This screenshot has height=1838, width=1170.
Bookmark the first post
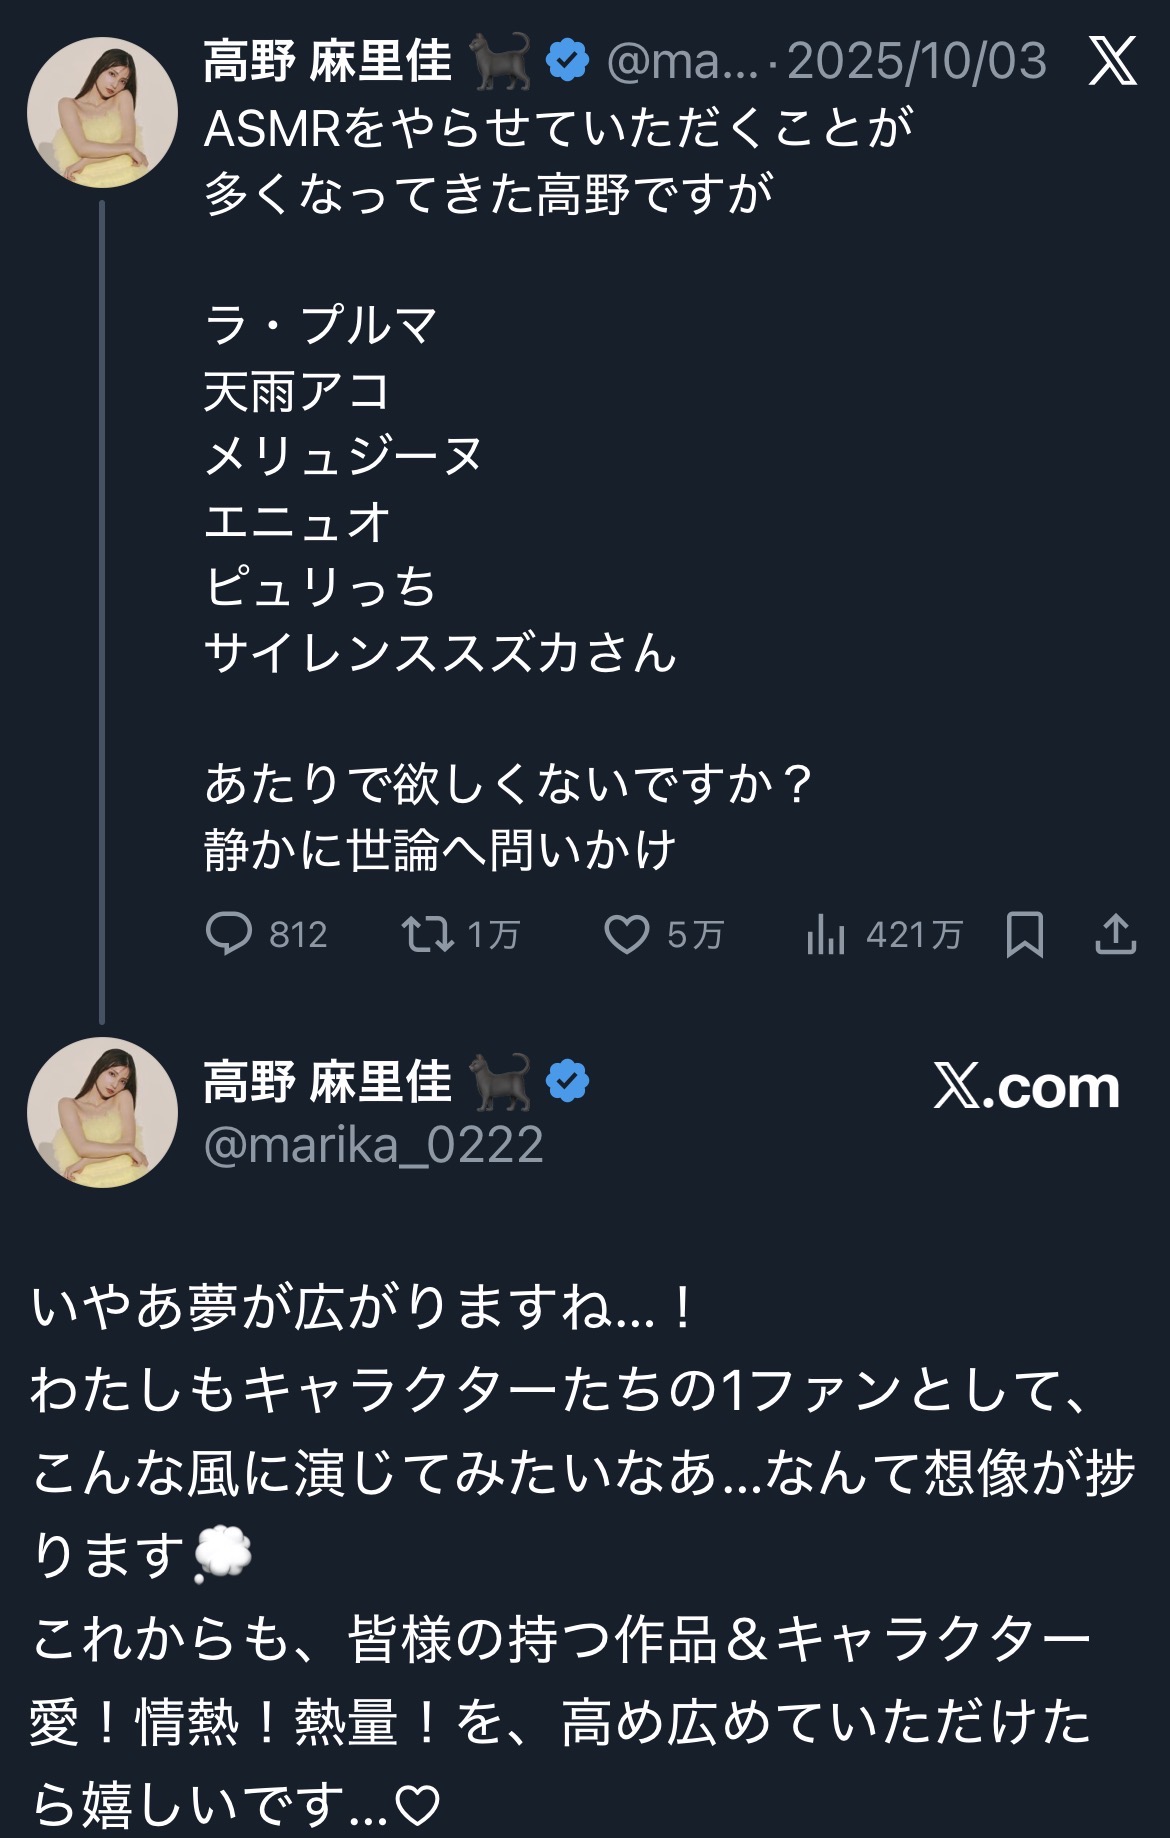click(1025, 935)
